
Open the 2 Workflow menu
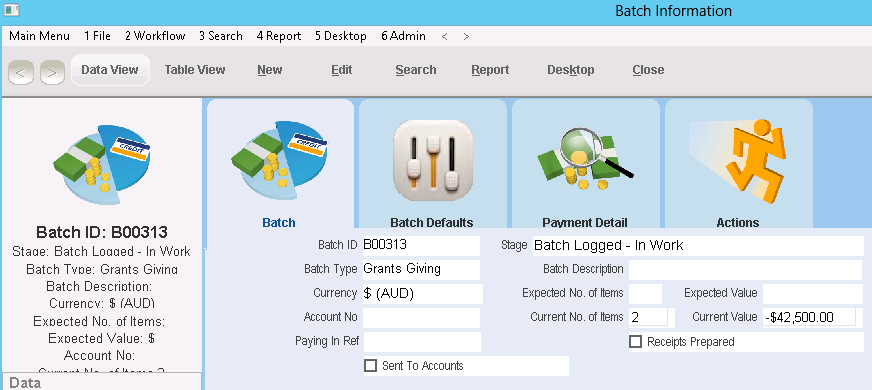(x=155, y=36)
